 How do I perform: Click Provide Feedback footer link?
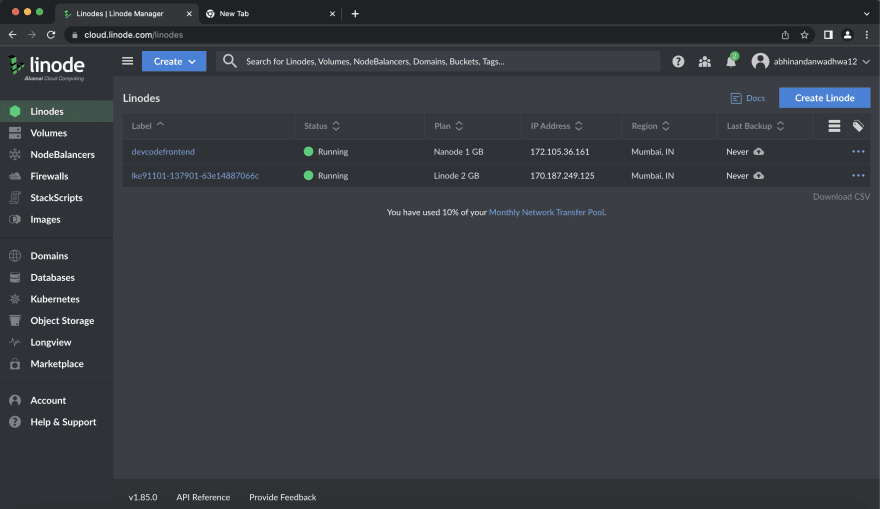[x=282, y=497]
